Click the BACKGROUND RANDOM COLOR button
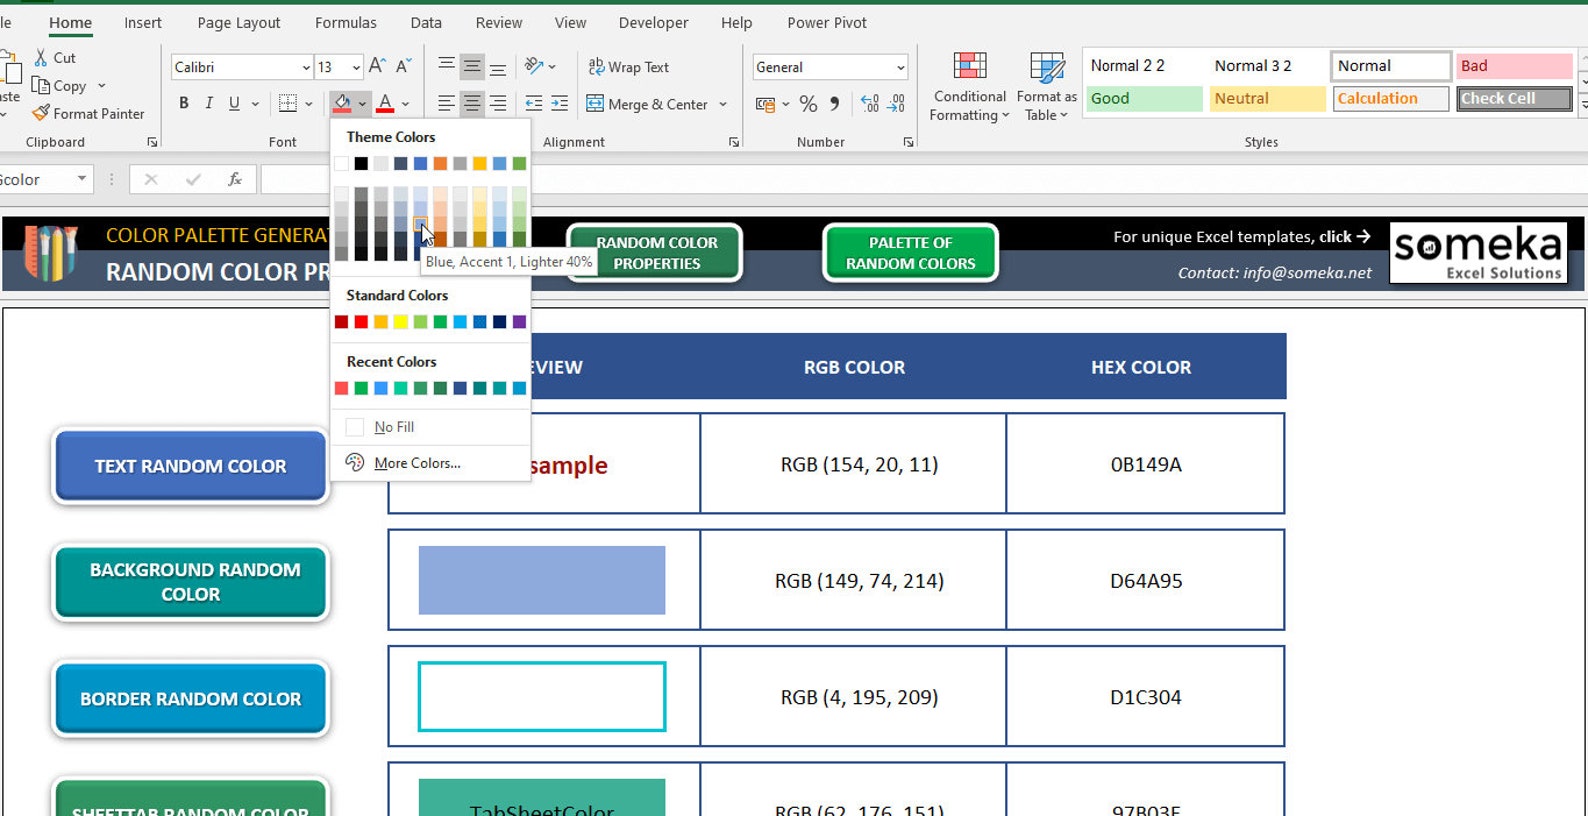 (190, 582)
